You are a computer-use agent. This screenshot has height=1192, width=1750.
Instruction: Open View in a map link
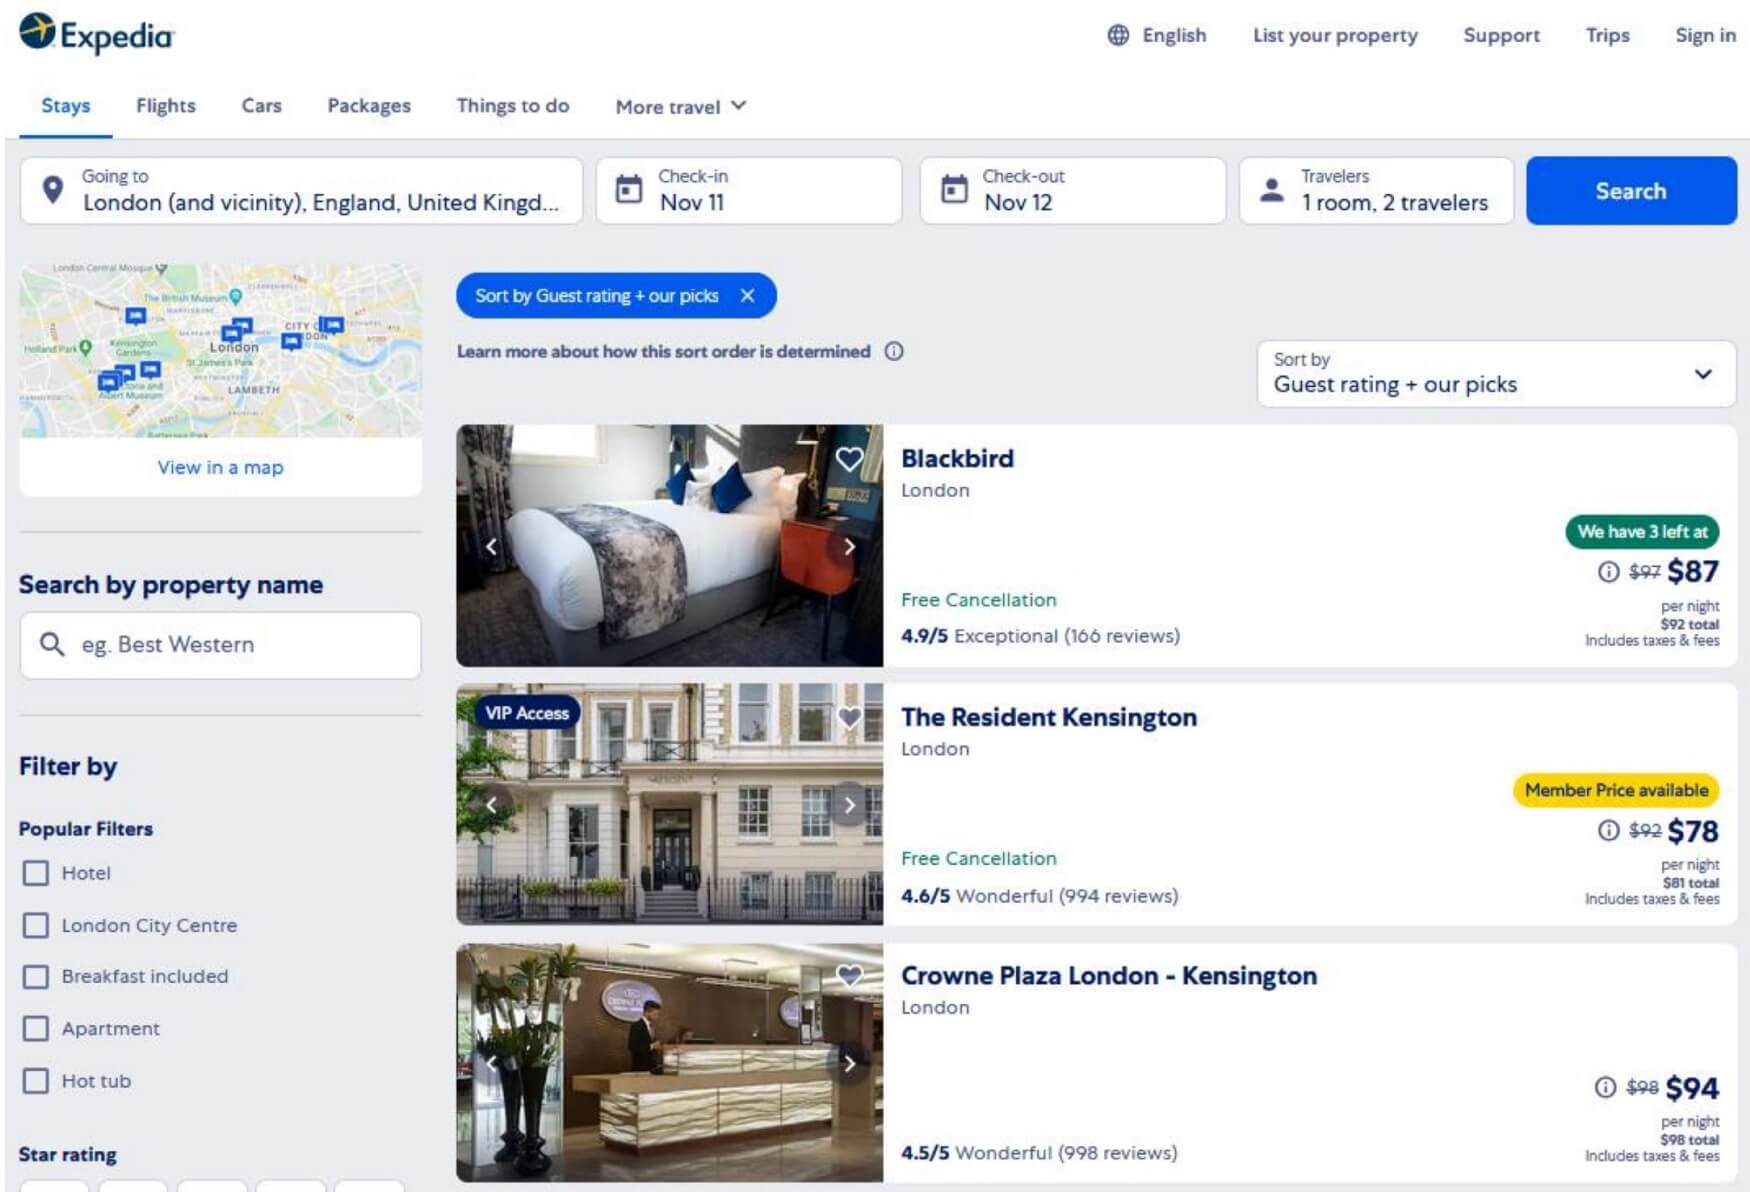[x=220, y=467]
